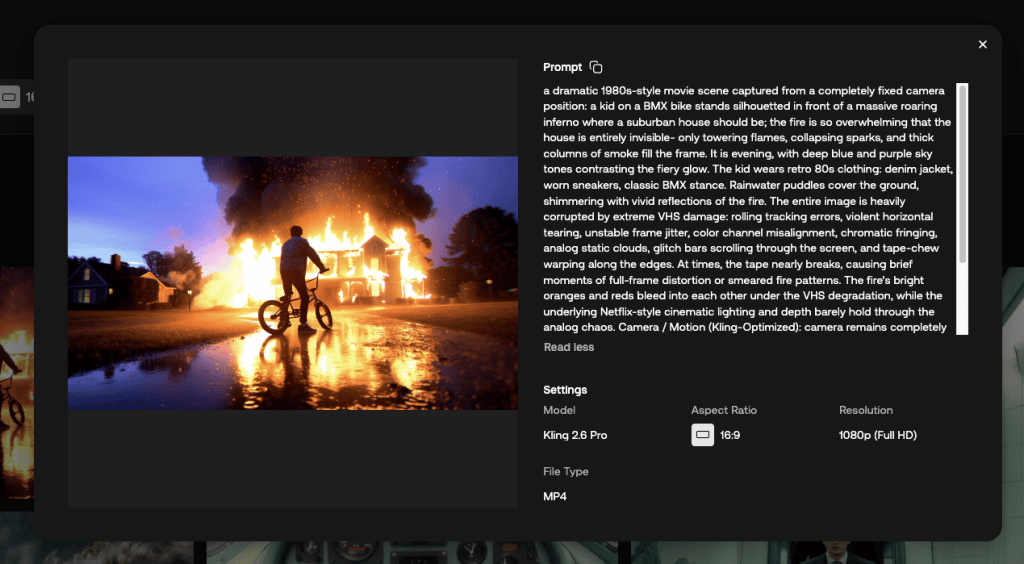Select the cockpit gauges thumbnail at bottom
Image resolution: width=1024 pixels, height=564 pixels.
(420, 552)
